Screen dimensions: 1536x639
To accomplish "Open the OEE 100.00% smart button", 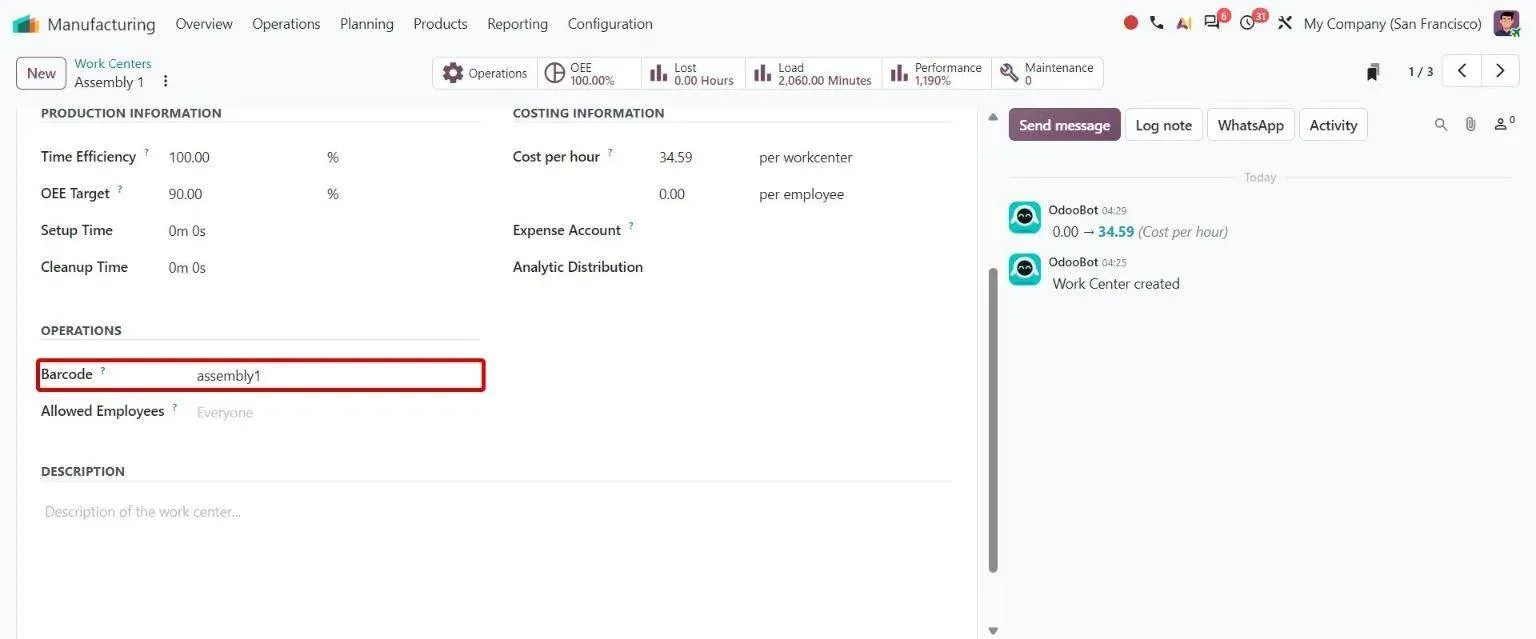I will 589,73.
